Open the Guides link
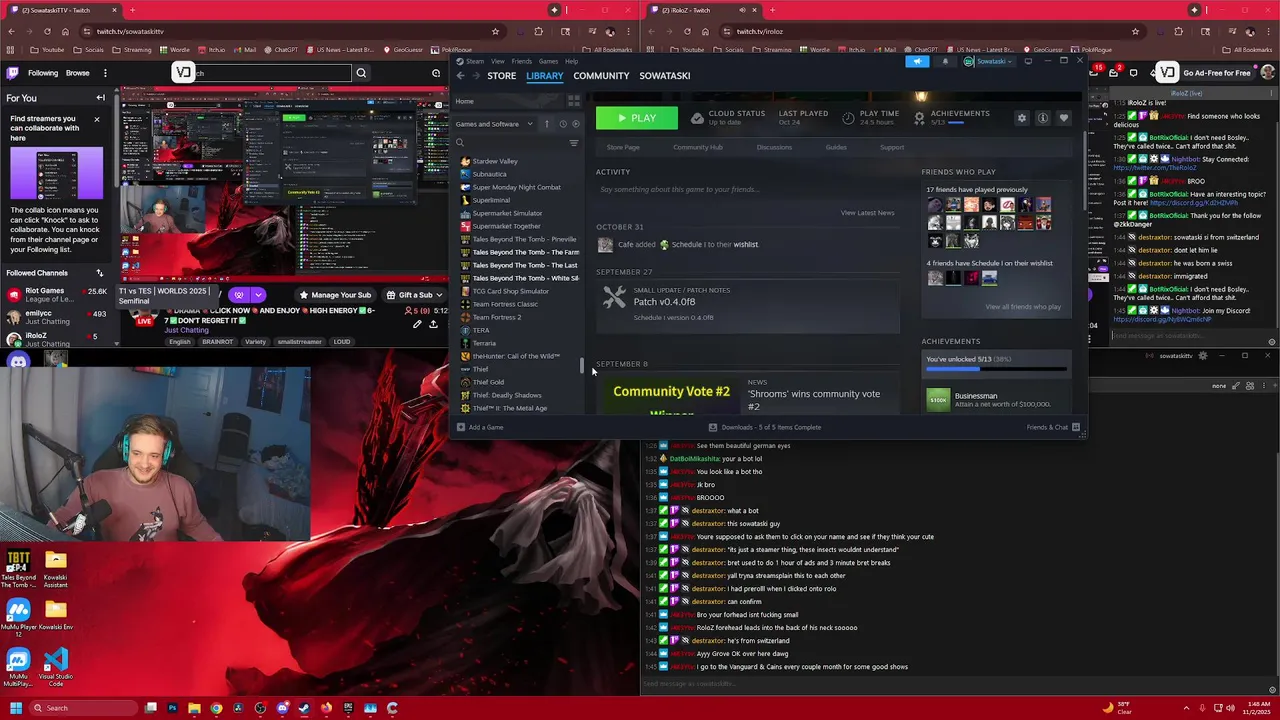1280x720 pixels. pos(836,147)
